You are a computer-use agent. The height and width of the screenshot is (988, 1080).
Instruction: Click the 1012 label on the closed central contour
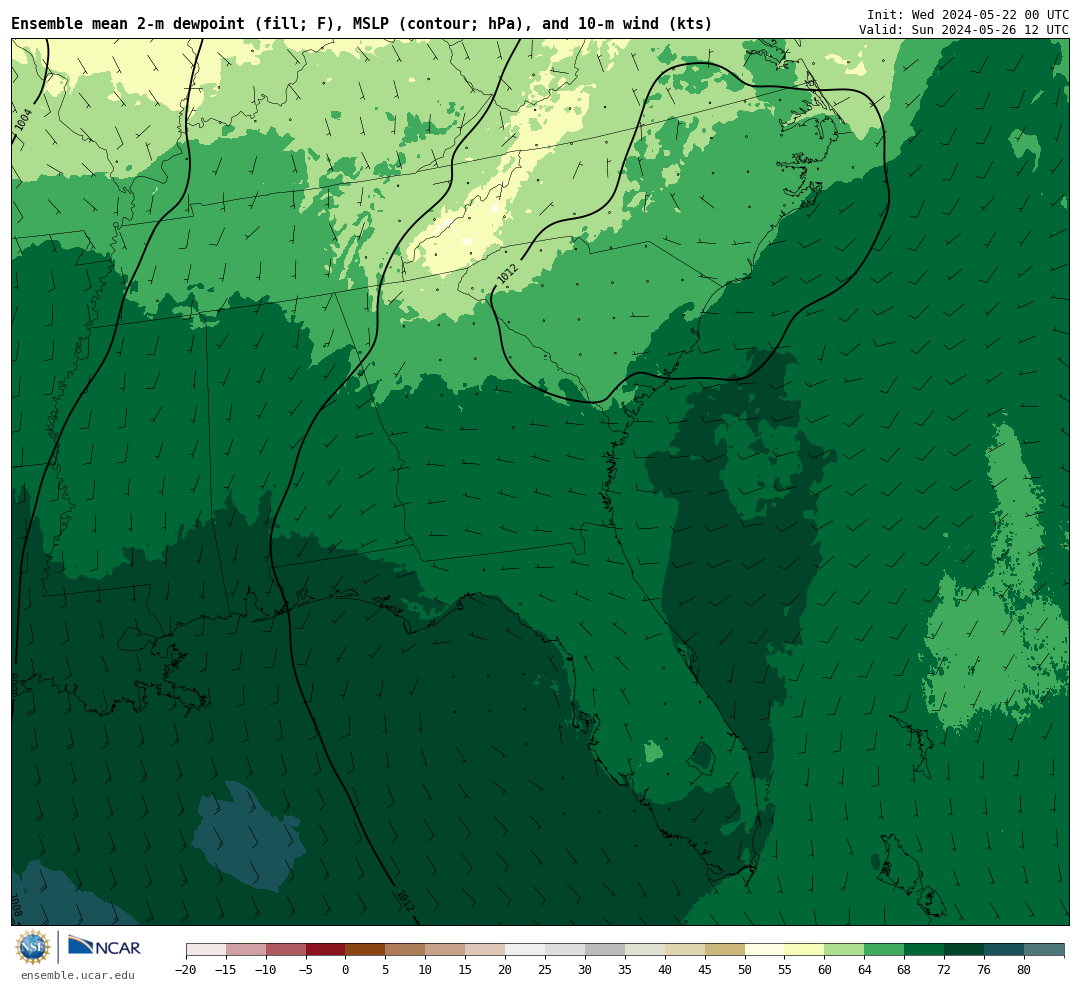tap(508, 273)
